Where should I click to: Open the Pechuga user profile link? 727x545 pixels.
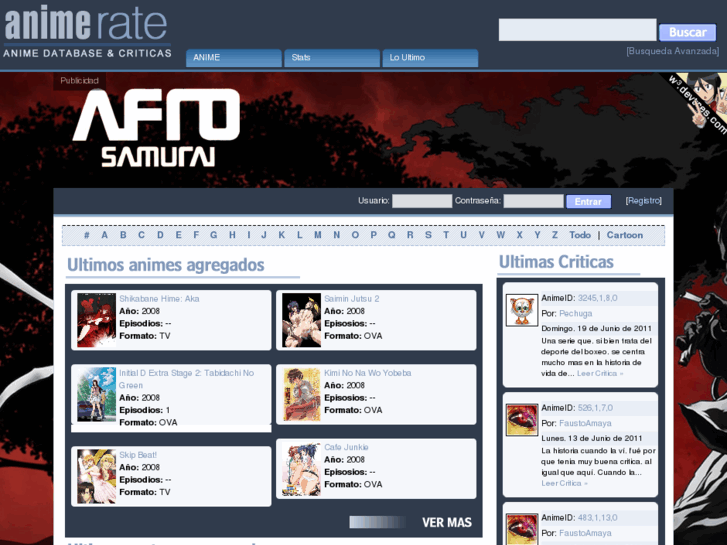575,314
